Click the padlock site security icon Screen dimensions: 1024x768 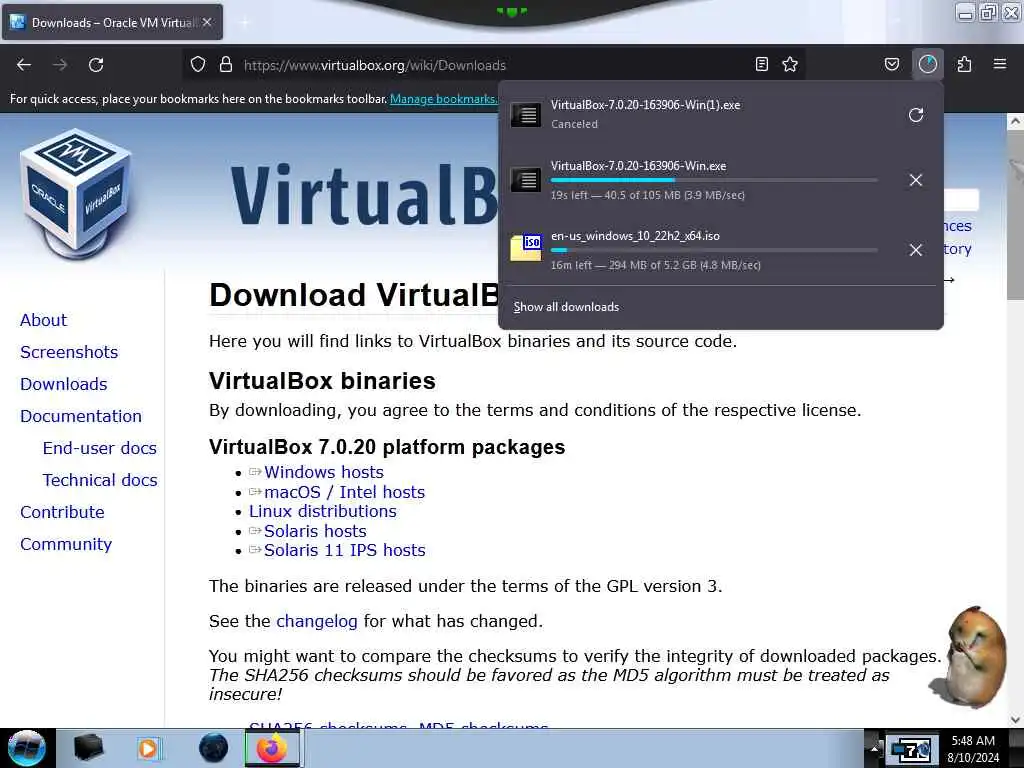[226, 64]
